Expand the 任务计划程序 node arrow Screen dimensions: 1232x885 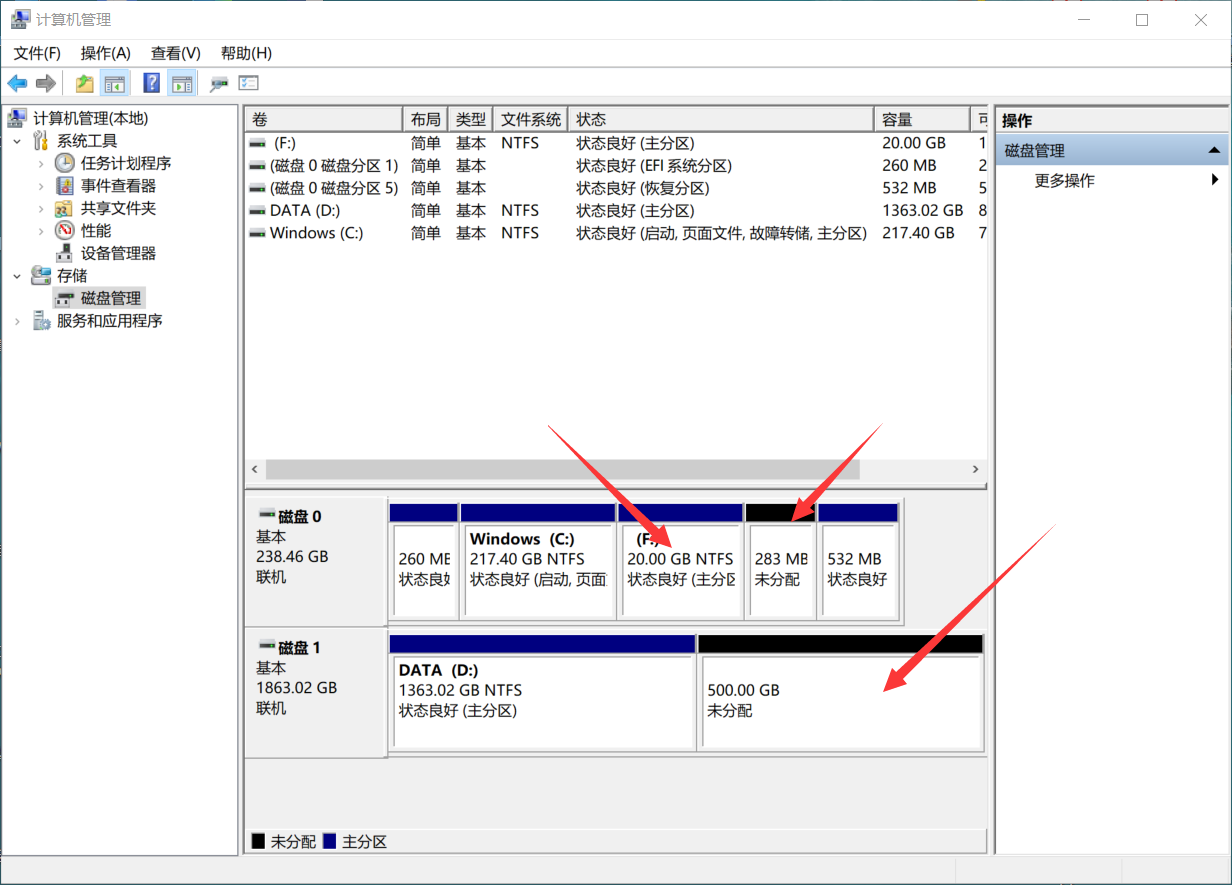(41, 163)
